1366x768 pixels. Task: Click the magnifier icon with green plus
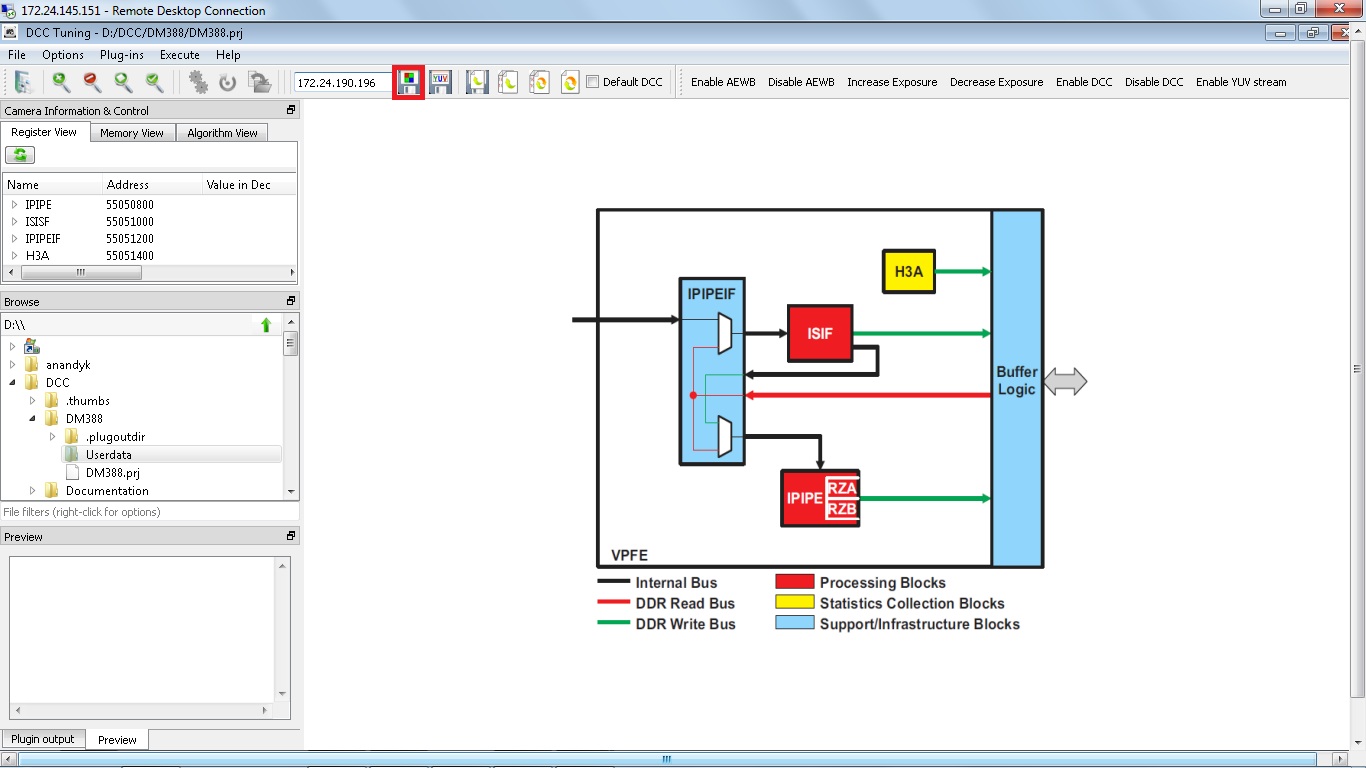tap(61, 82)
